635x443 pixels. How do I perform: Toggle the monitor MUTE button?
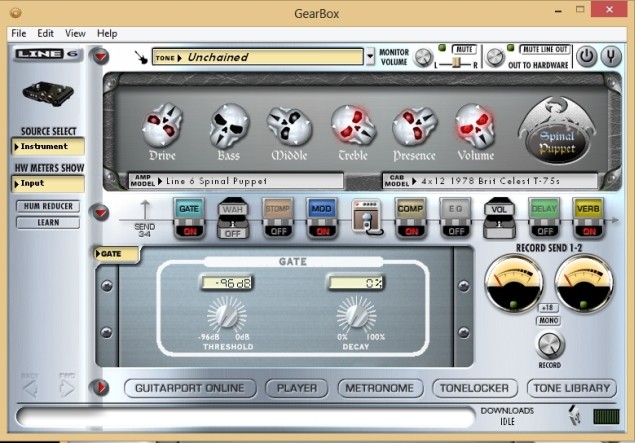point(464,49)
